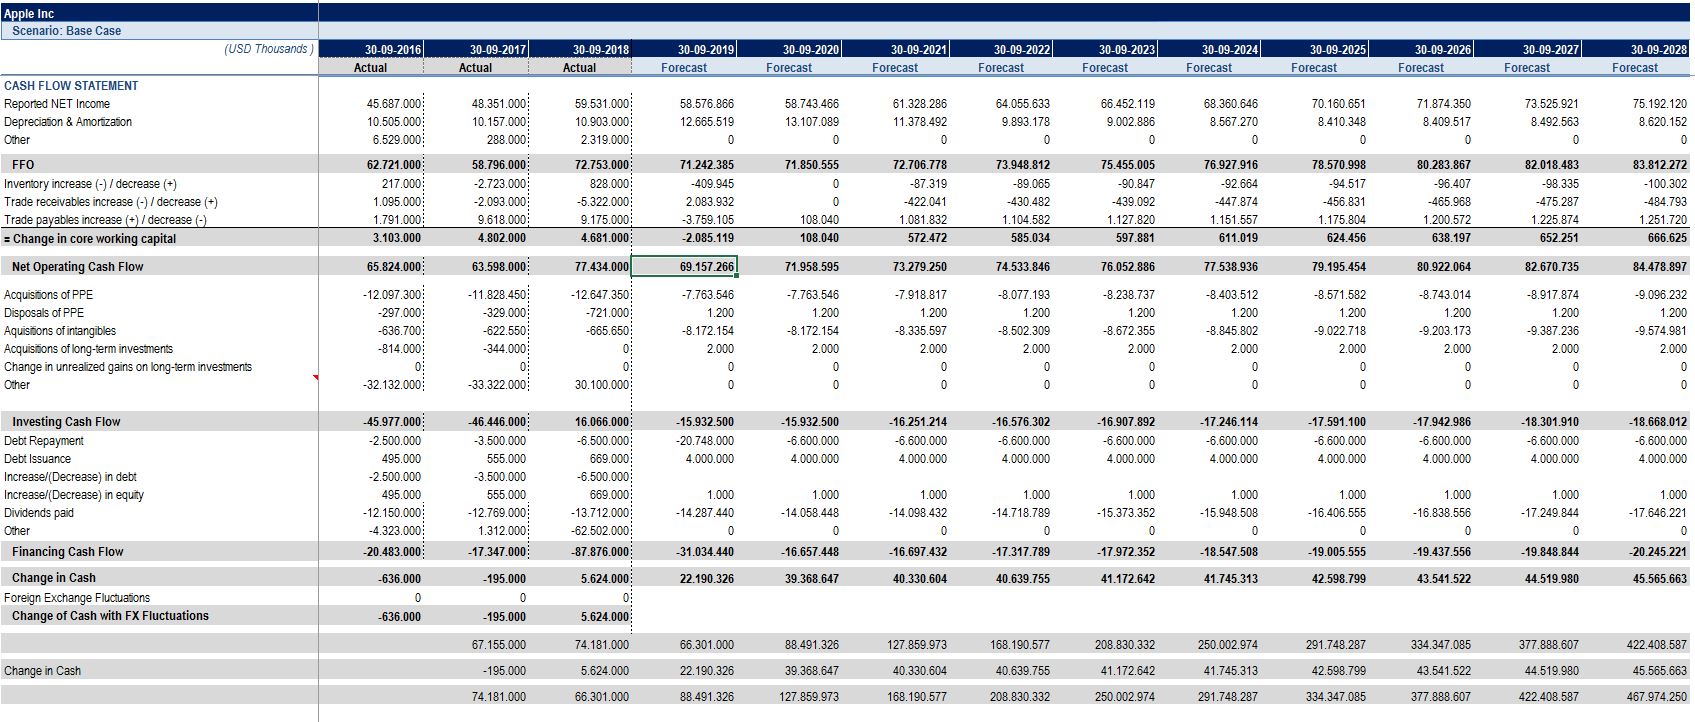Viewport: 1695px width, 722px height.
Task: Click Change of Cash with FX Fluctuations label
Action: tap(110, 616)
